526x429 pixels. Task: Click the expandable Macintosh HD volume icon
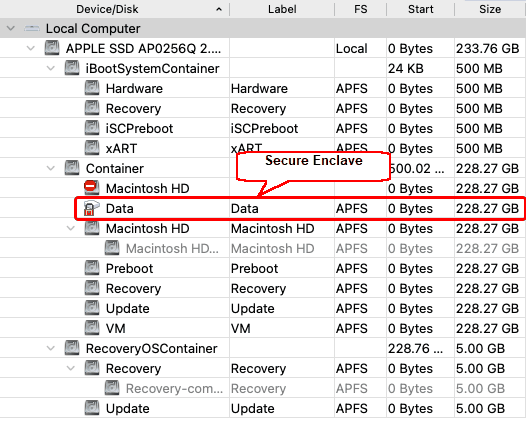pos(92,228)
